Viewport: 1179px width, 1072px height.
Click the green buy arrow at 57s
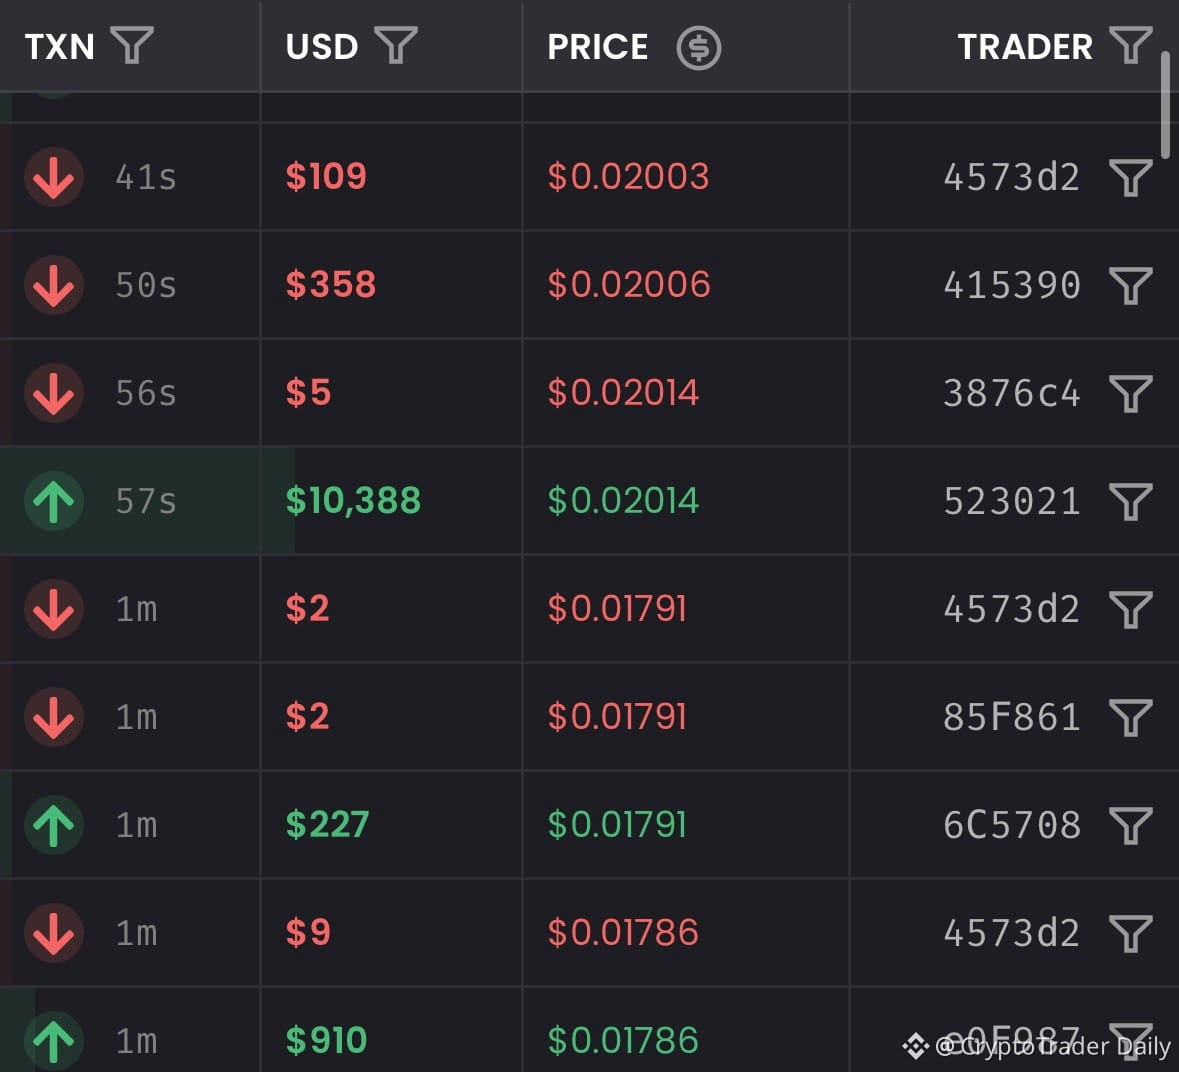point(53,501)
